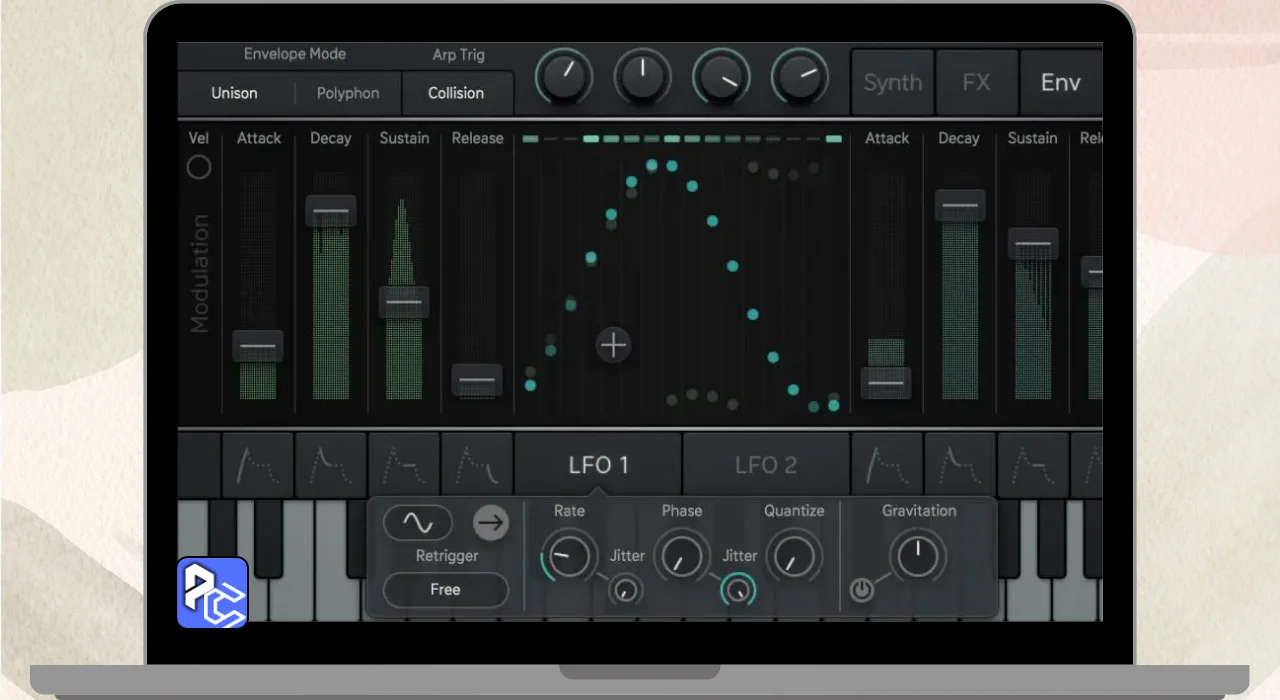Select Unison envelope mode
The height and width of the screenshot is (700, 1280).
pyautogui.click(x=234, y=93)
